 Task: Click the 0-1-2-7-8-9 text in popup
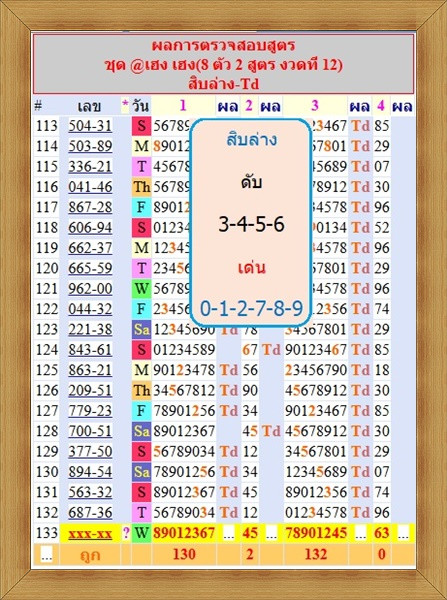coord(251,308)
